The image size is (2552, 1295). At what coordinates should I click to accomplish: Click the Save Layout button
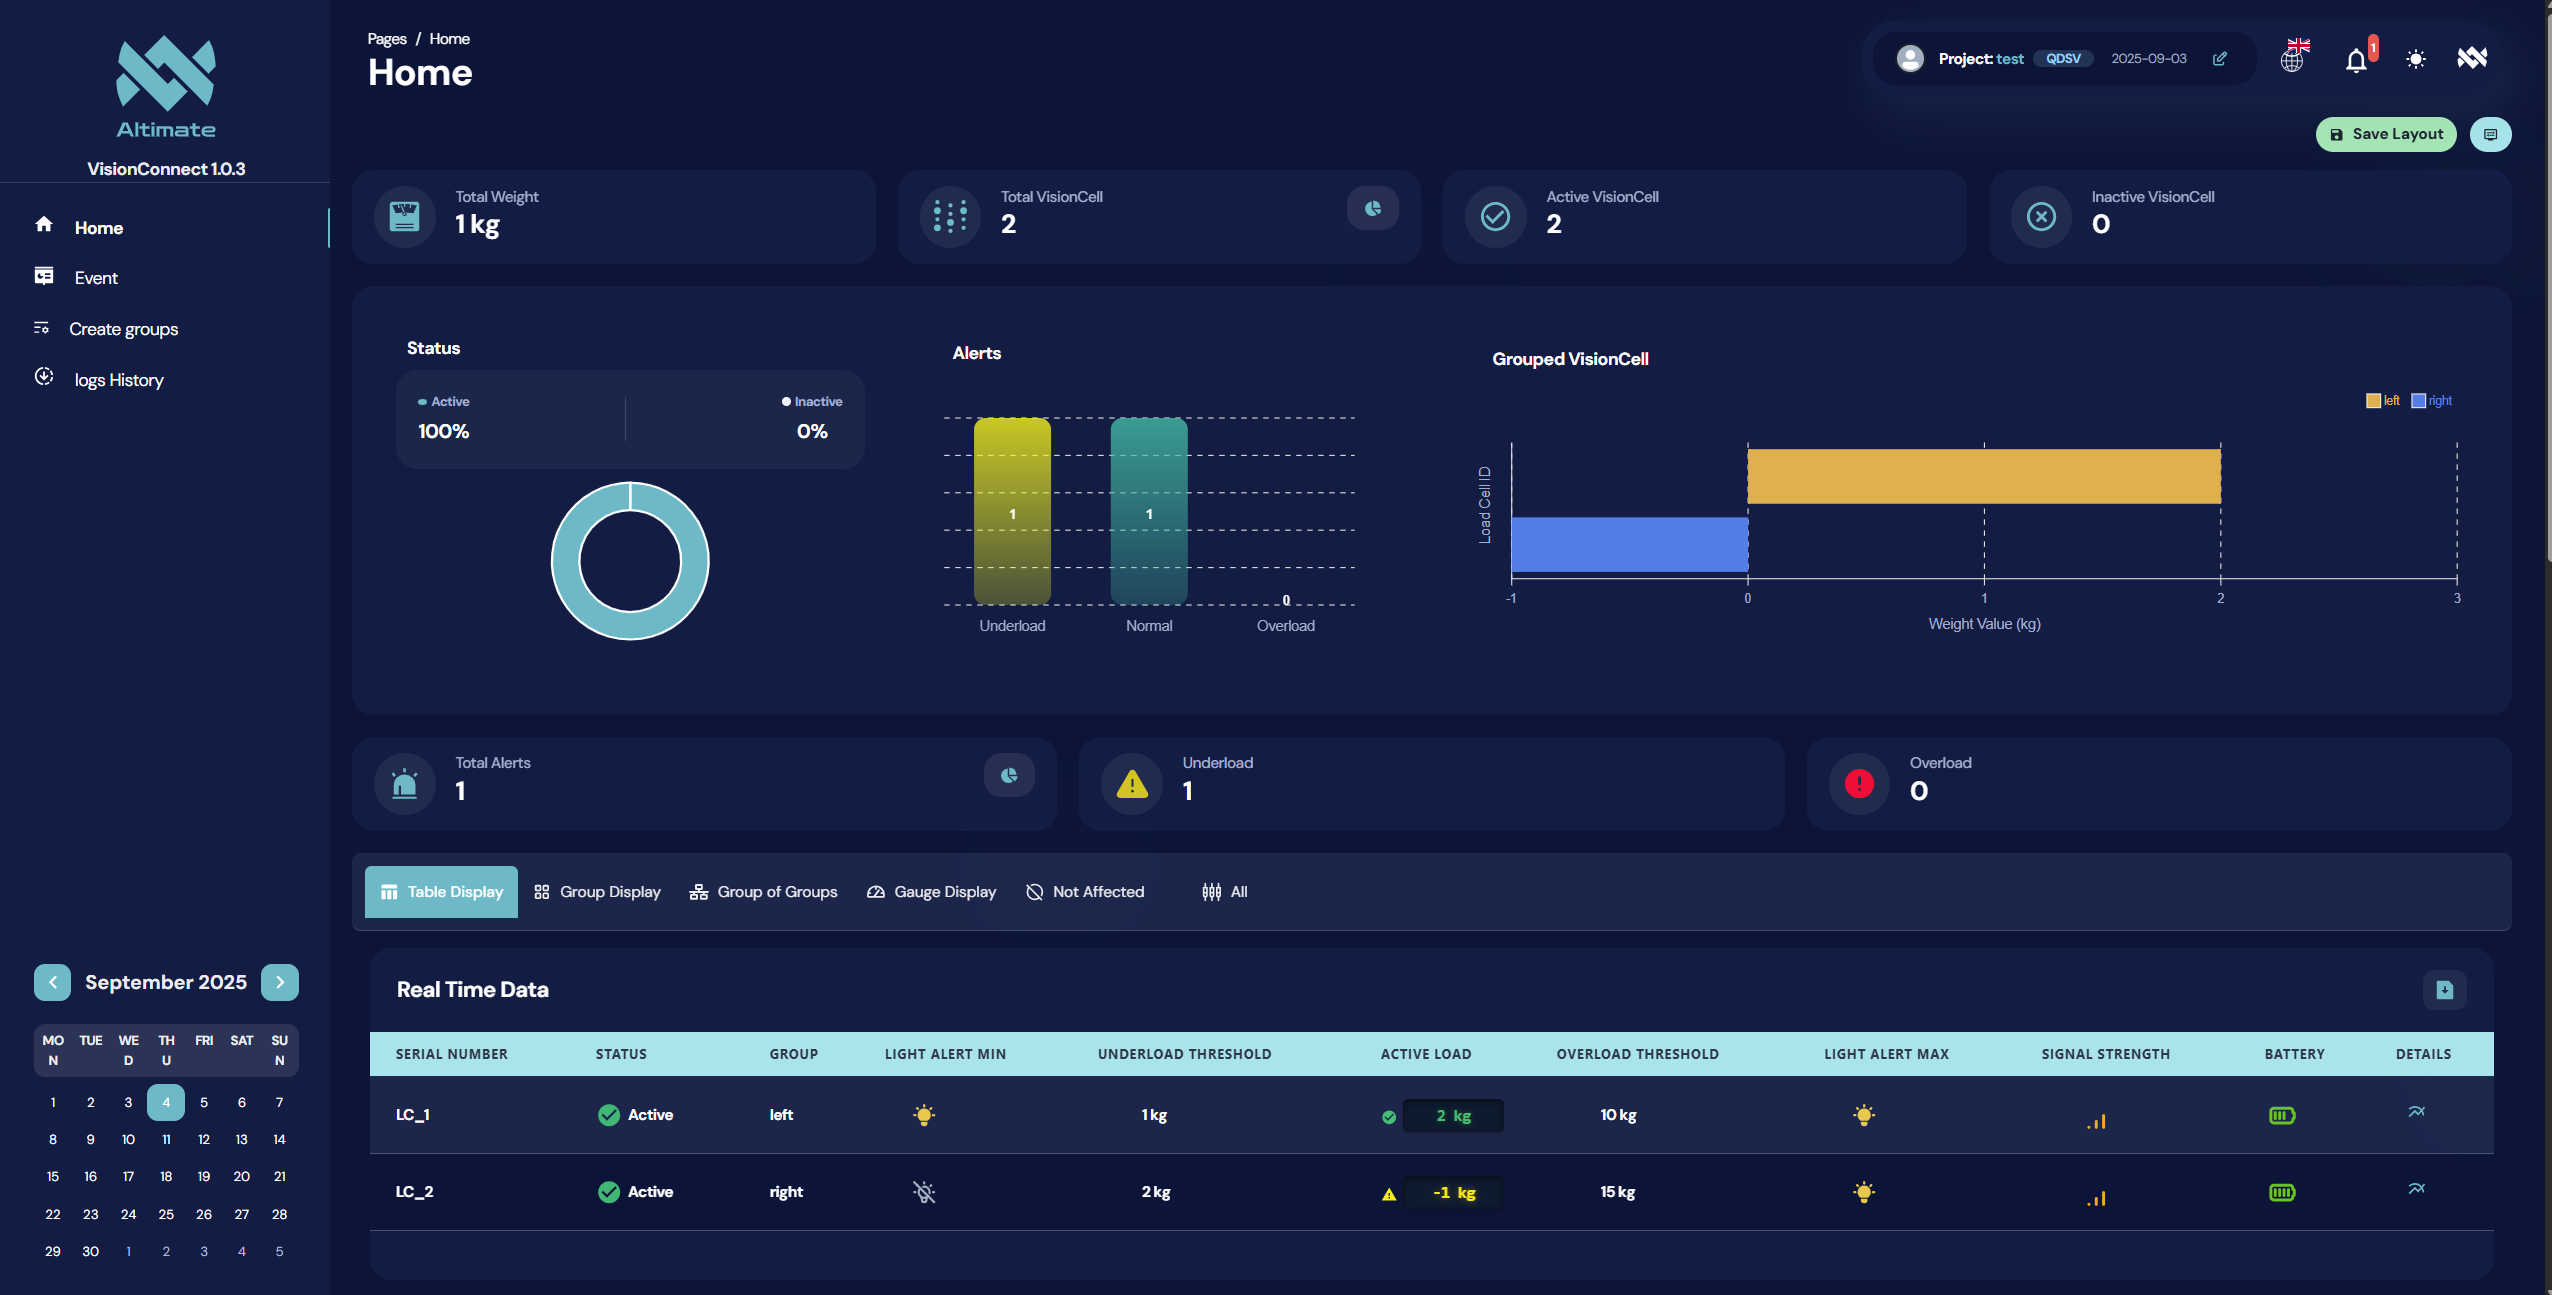2386,135
